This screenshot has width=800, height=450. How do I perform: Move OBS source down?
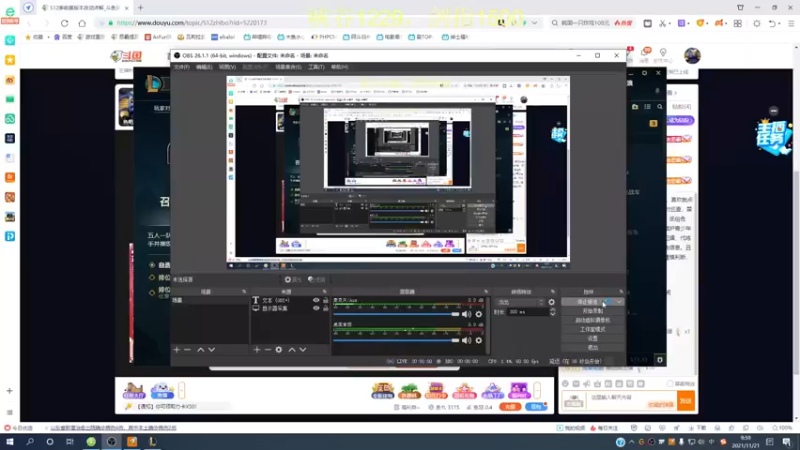pyautogui.click(x=303, y=350)
